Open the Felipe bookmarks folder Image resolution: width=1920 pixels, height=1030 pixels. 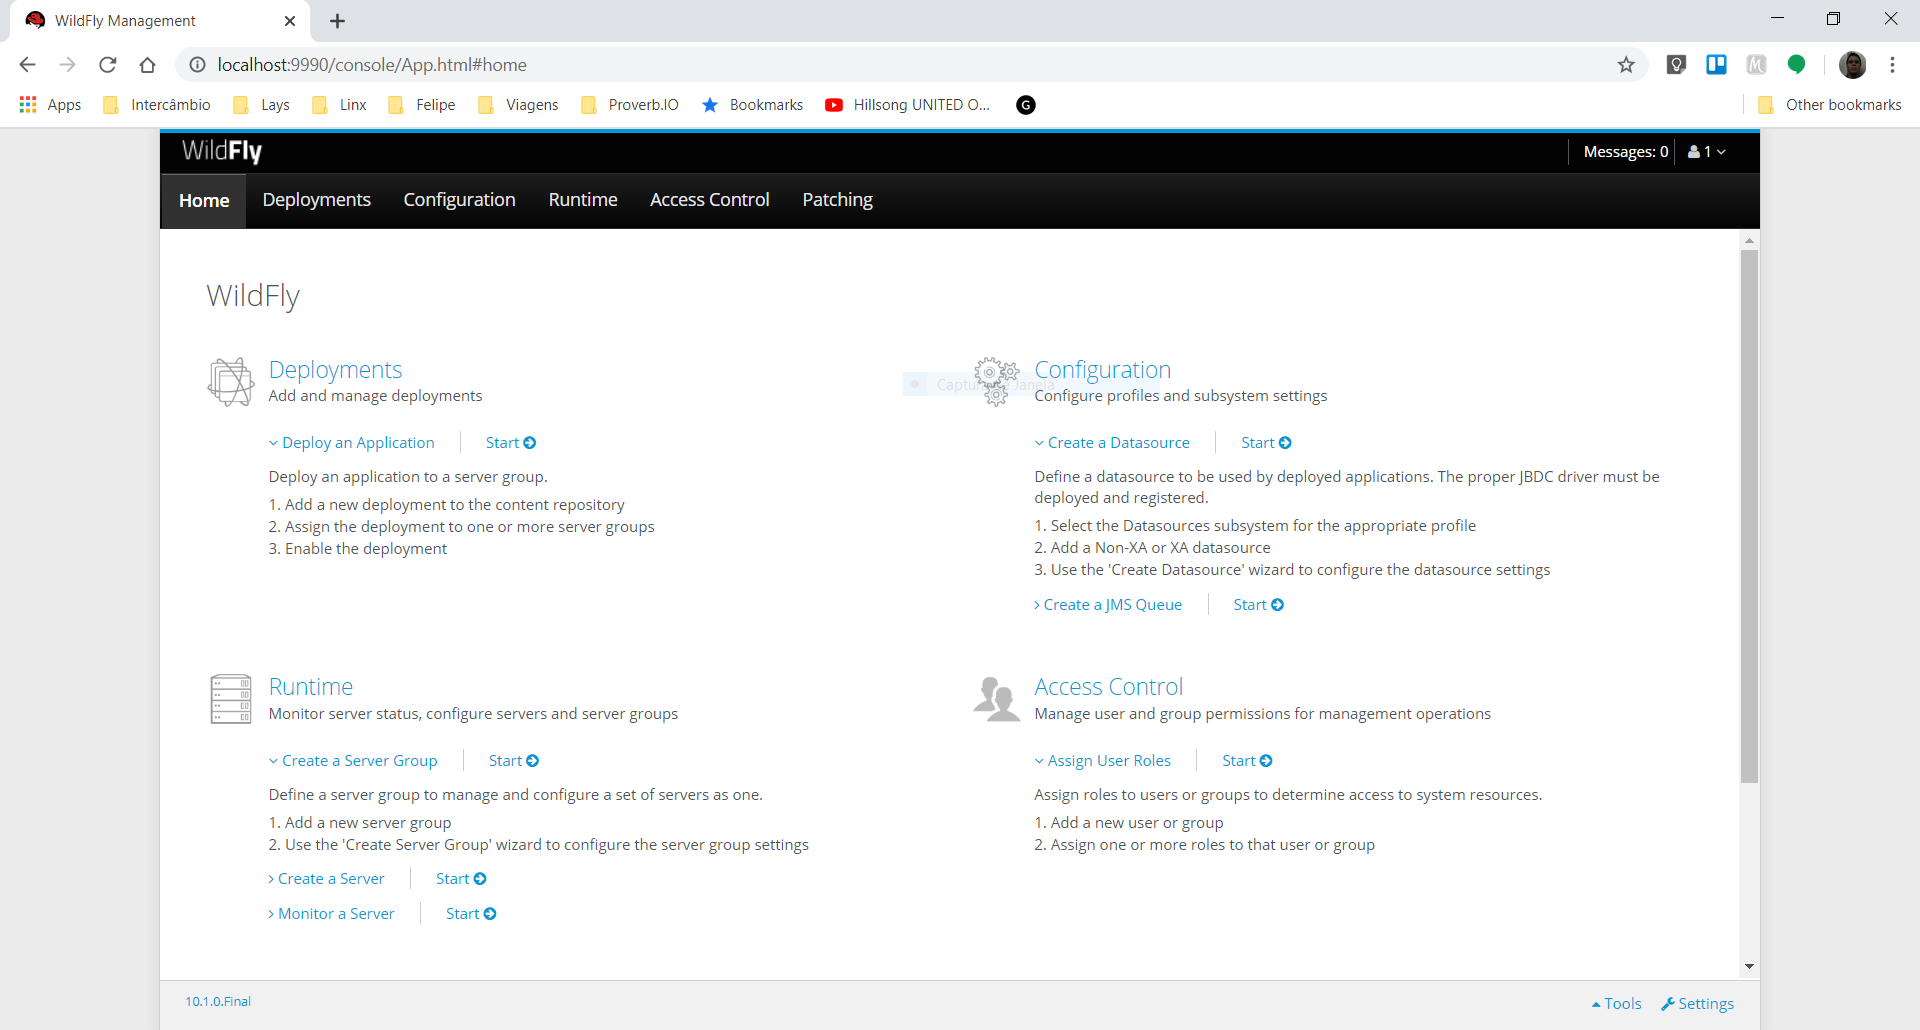[x=422, y=105]
